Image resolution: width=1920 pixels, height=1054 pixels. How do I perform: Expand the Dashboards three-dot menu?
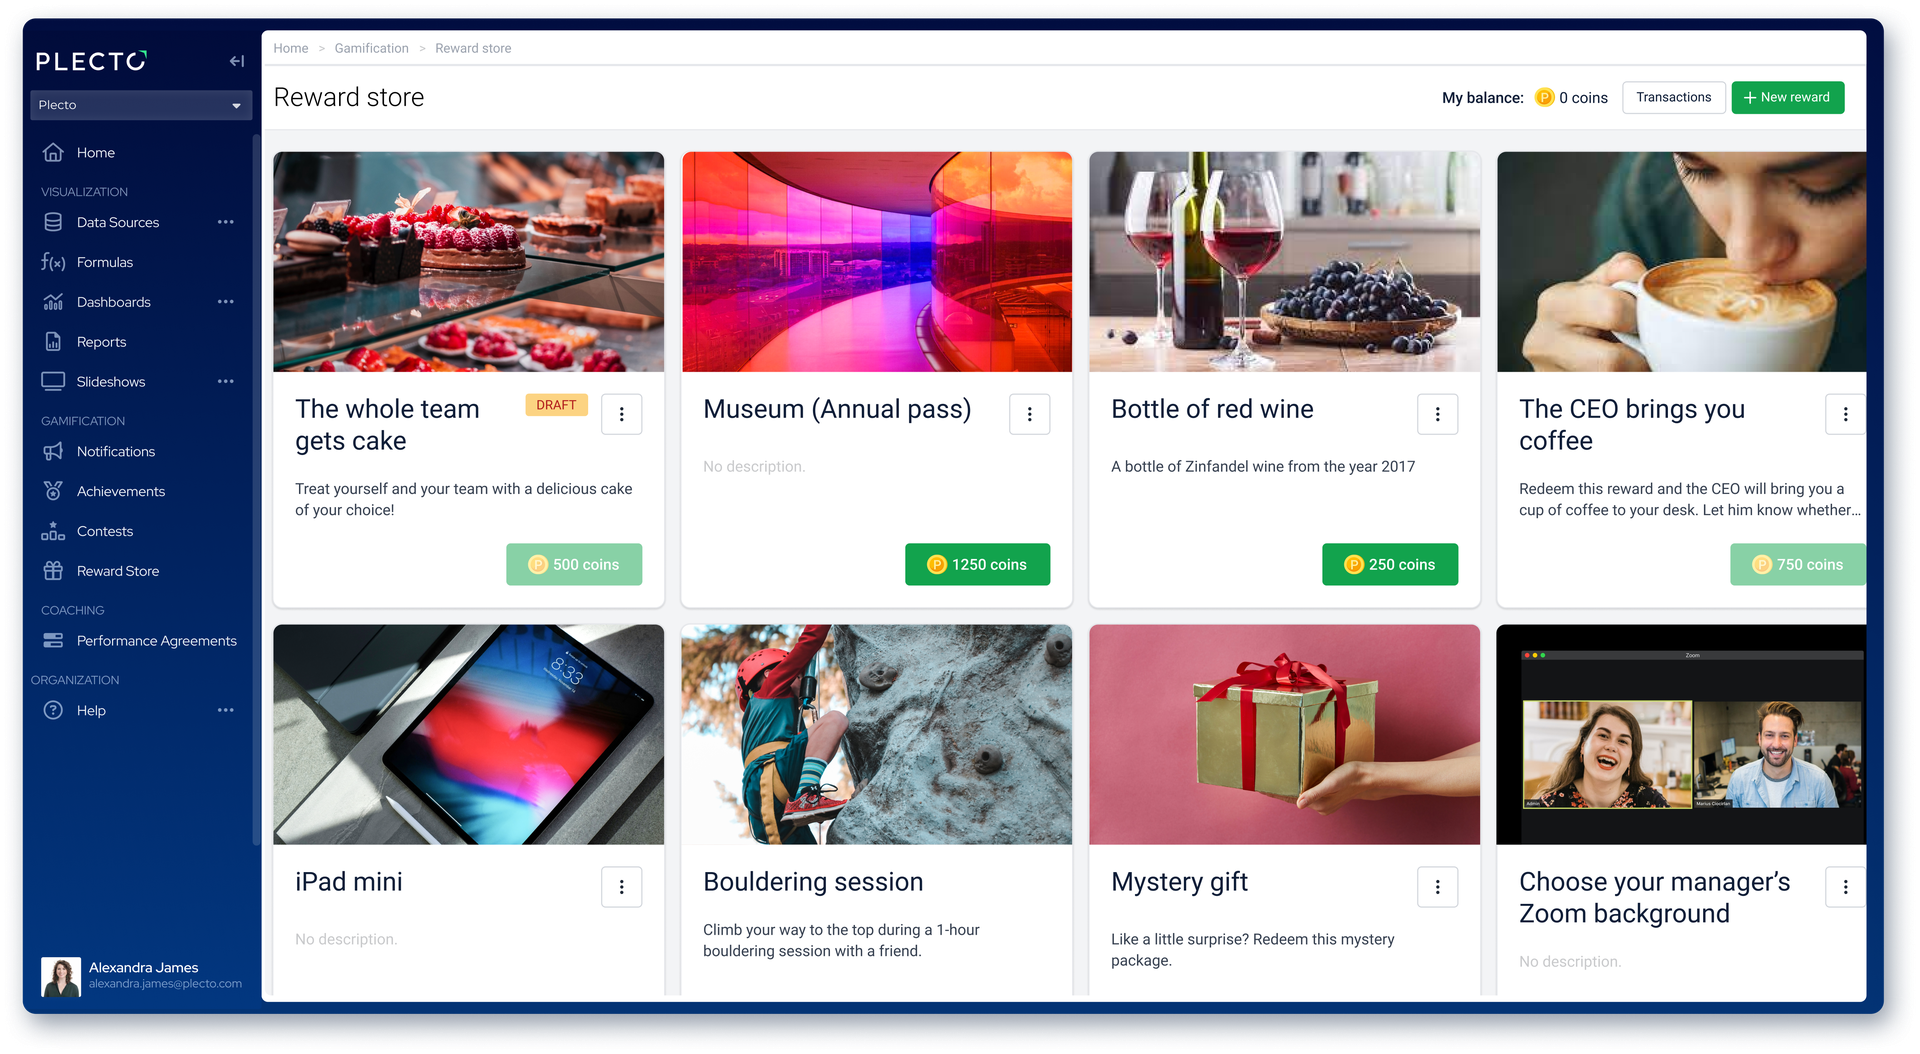click(226, 302)
